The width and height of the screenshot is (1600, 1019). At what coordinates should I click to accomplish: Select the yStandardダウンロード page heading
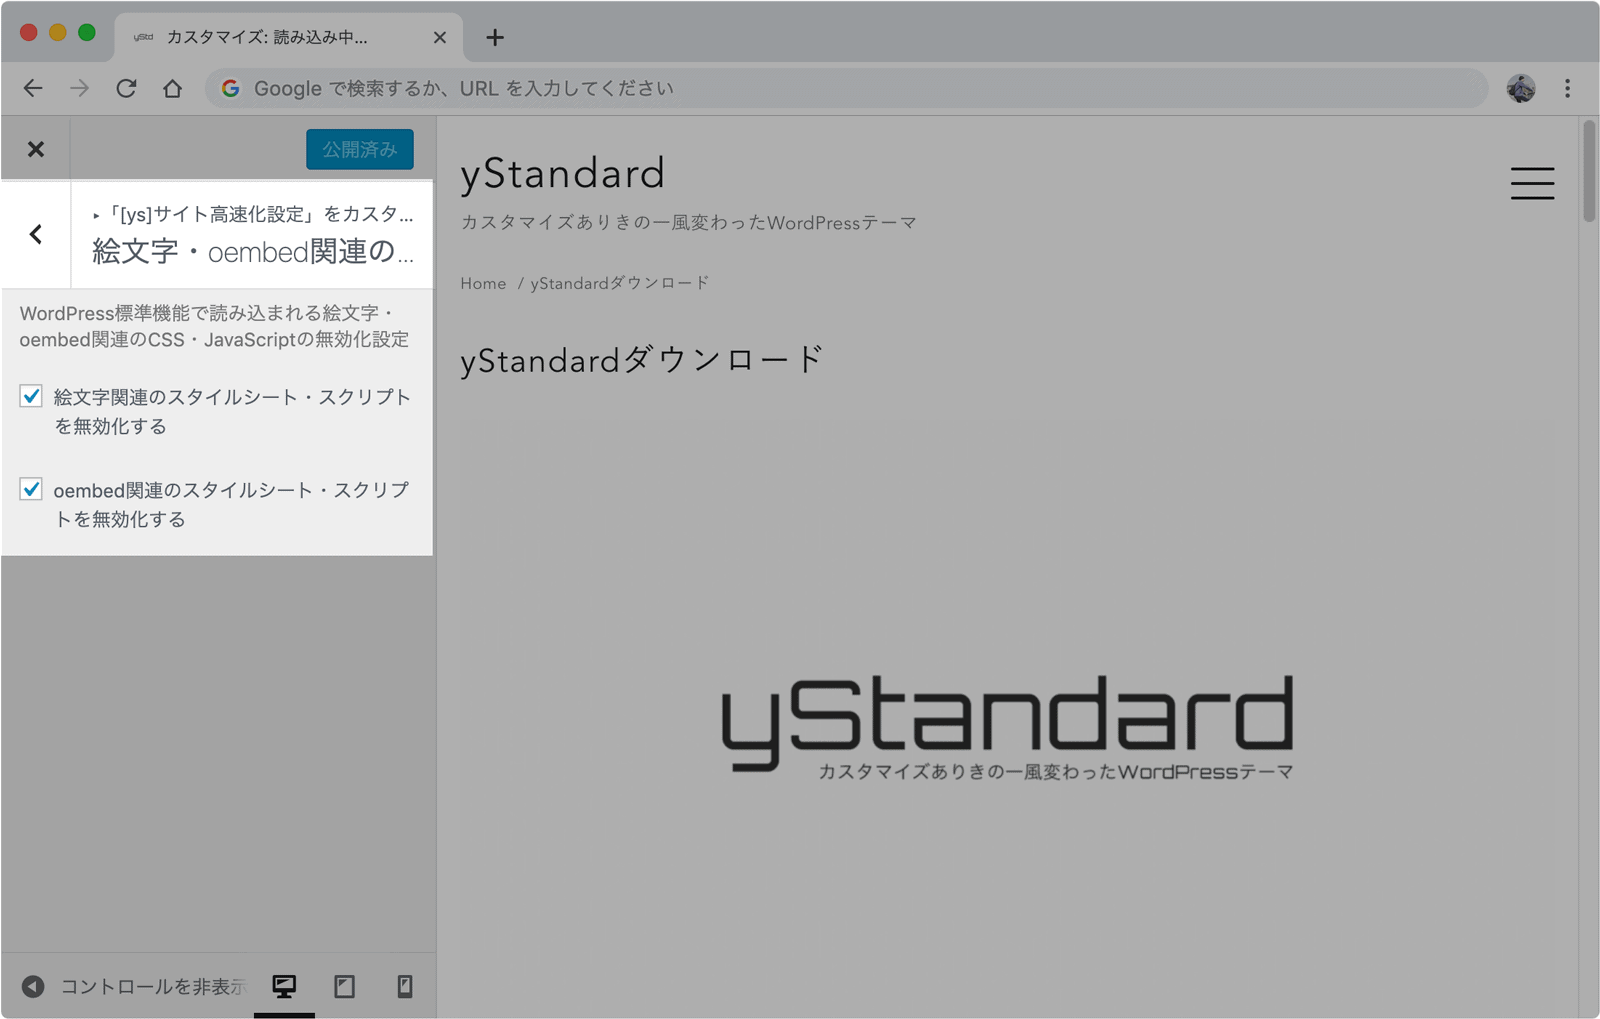pyautogui.click(x=643, y=360)
